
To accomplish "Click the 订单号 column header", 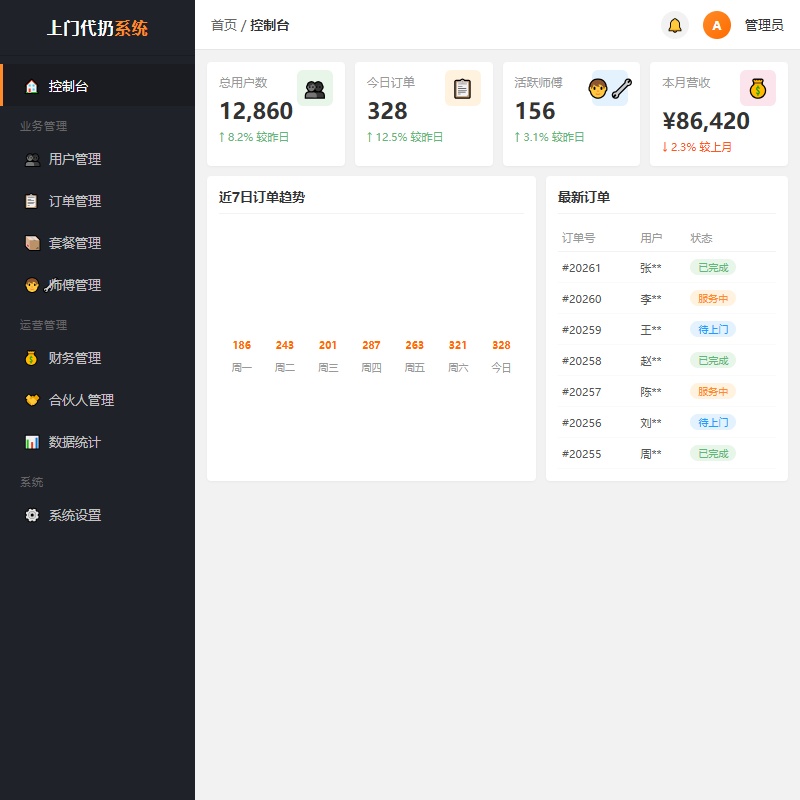I will (578, 238).
